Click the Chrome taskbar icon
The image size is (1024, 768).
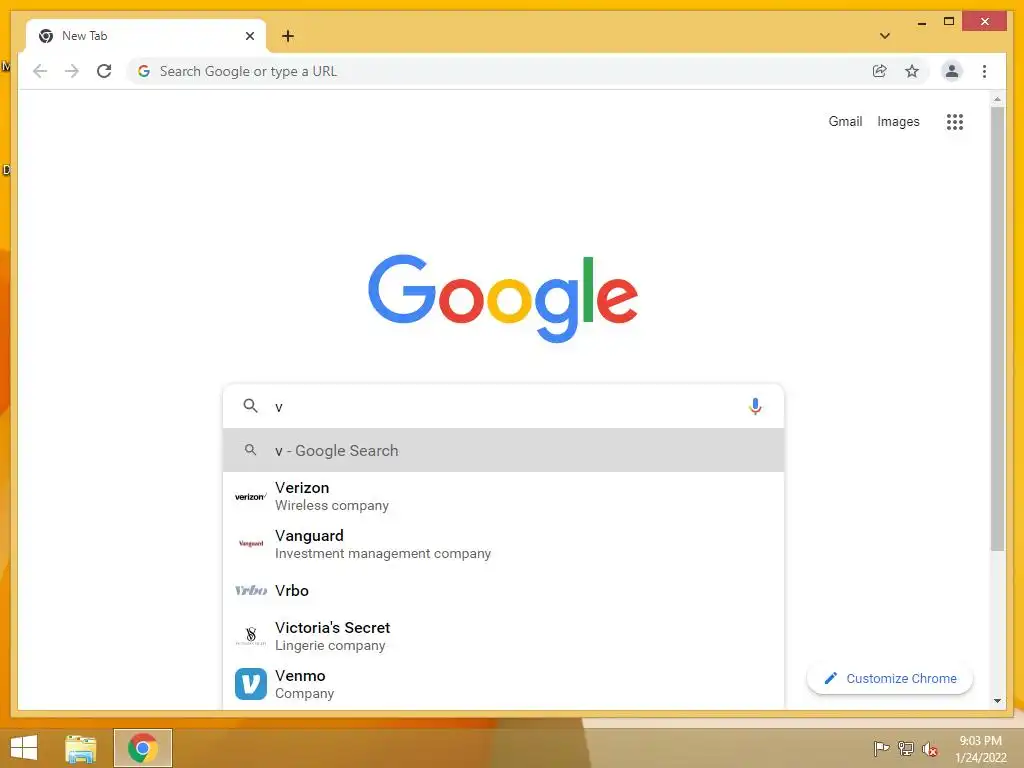(143, 748)
